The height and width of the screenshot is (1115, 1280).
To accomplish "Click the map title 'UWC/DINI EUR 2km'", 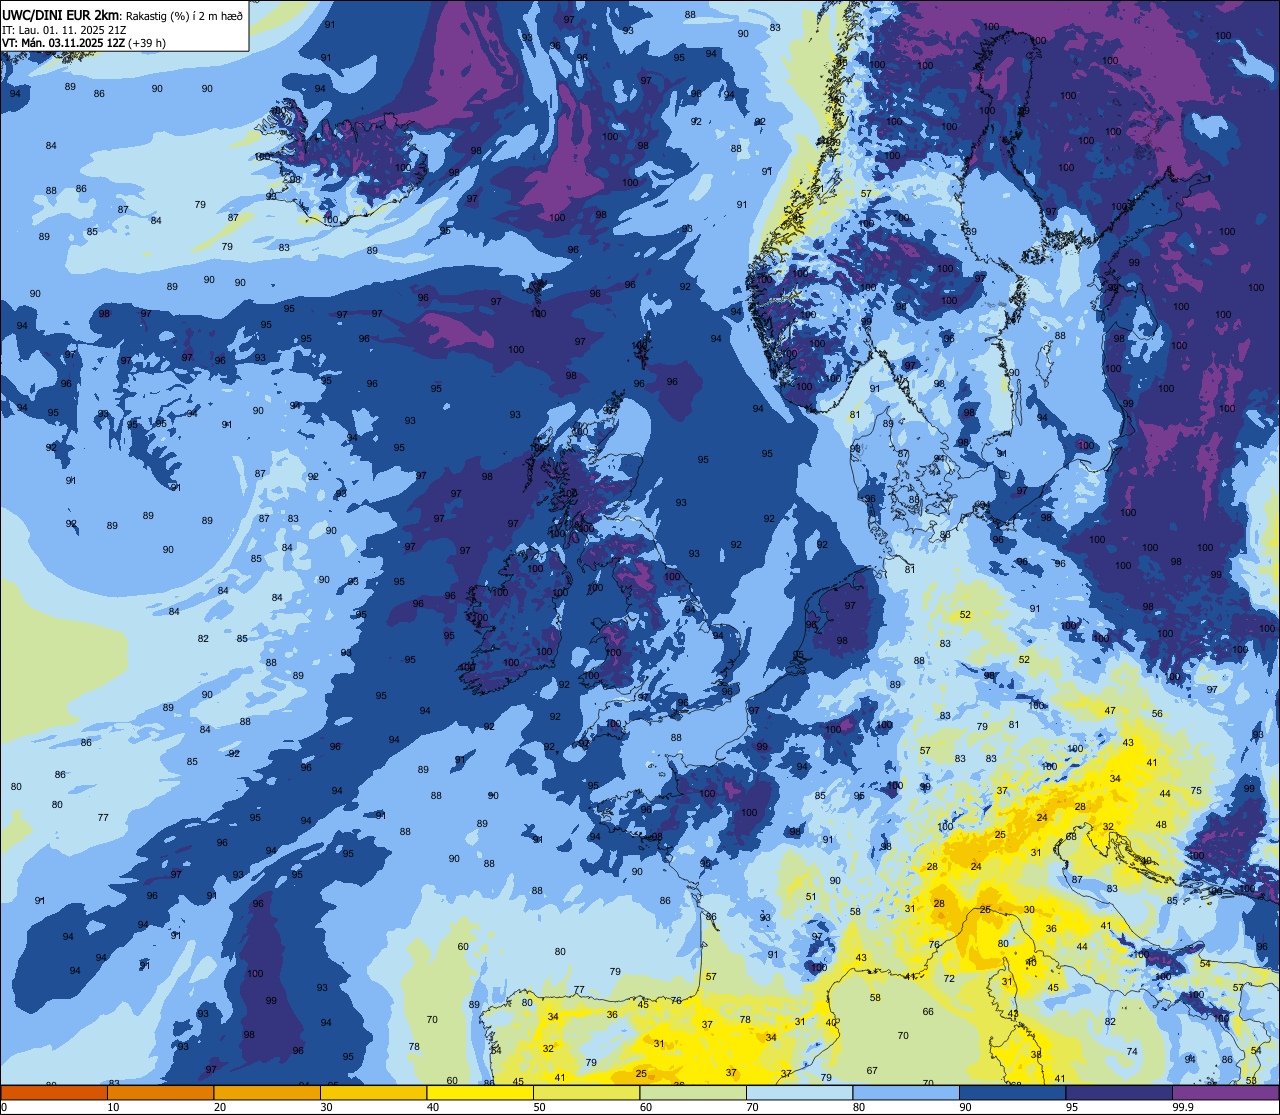I will click(x=60, y=14).
